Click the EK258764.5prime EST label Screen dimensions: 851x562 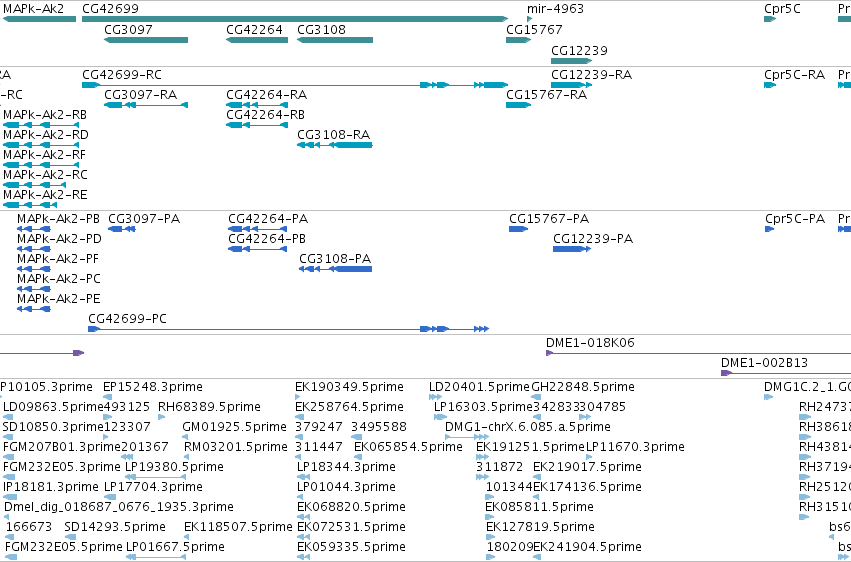coord(350,407)
